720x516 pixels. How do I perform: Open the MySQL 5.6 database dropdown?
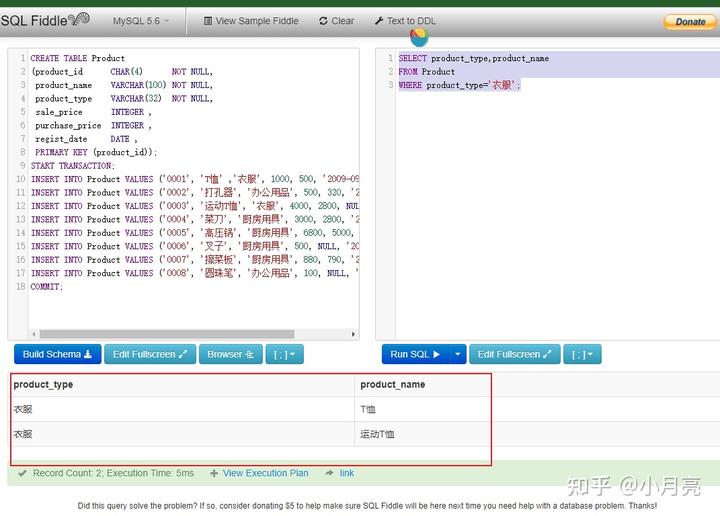click(141, 21)
